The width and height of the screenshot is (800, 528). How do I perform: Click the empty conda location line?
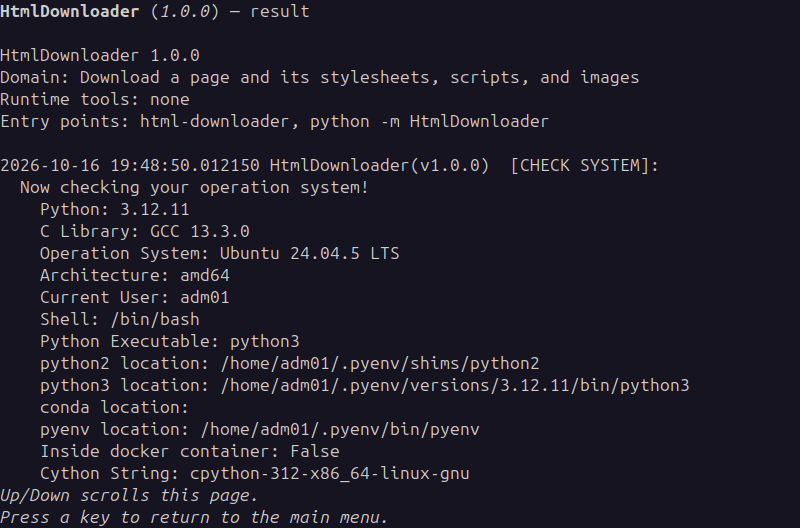[114, 407]
